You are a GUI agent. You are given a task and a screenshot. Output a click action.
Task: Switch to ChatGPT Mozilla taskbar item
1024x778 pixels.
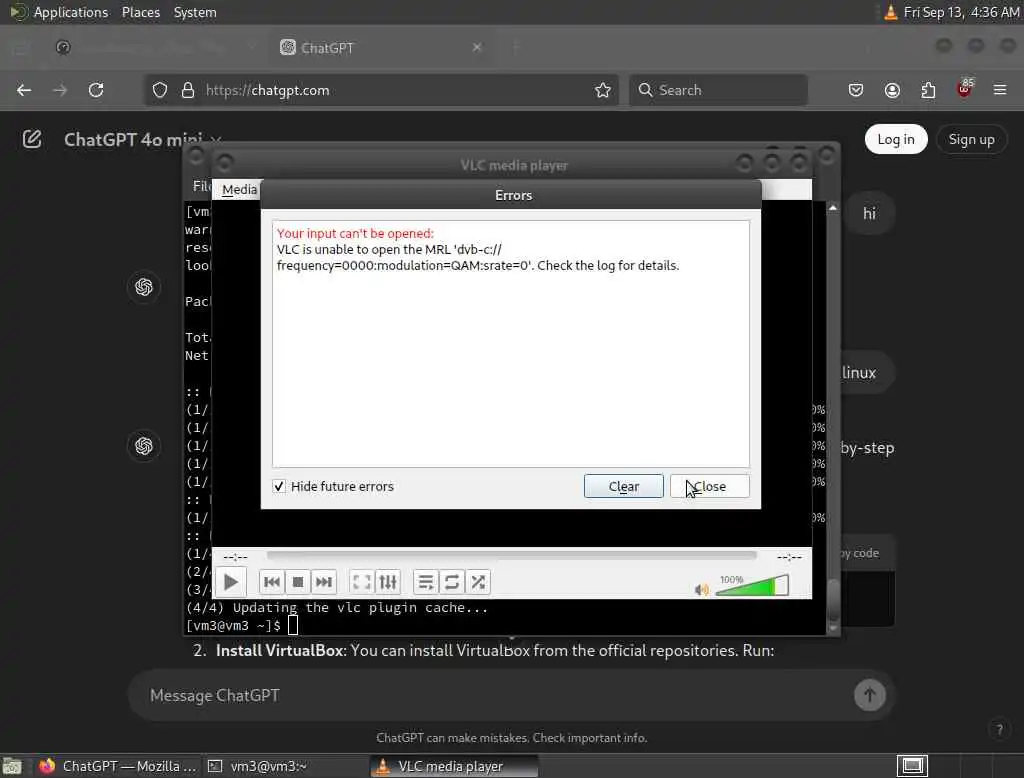click(x=118, y=766)
